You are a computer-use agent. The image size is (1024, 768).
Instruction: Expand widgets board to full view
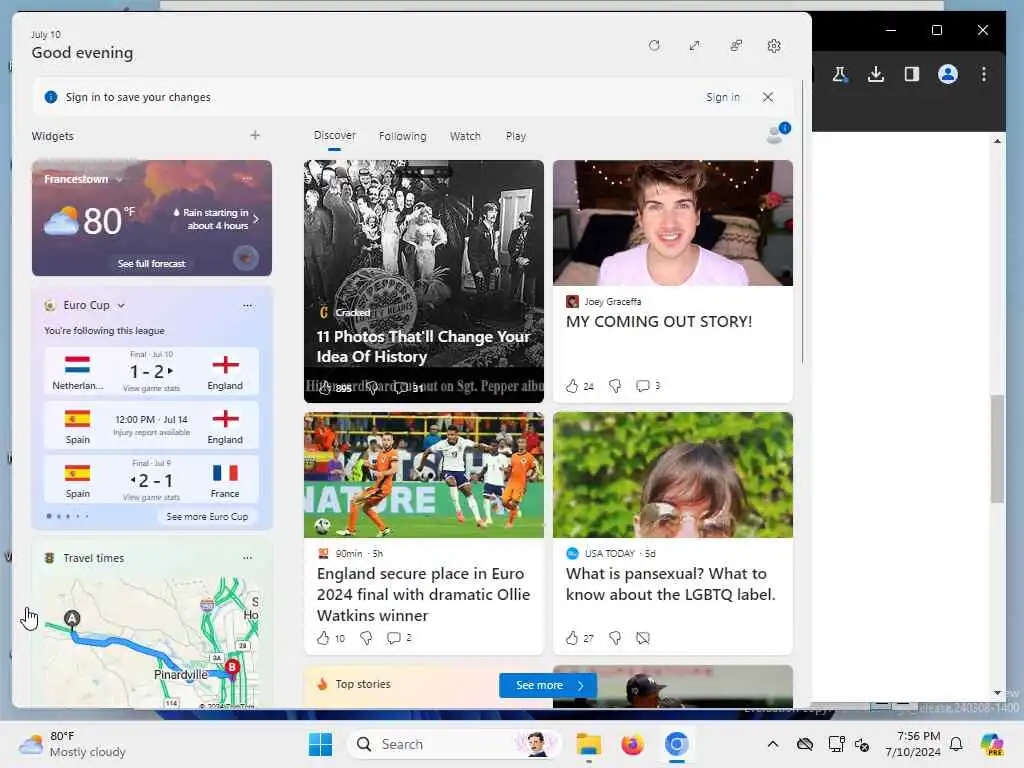694,46
